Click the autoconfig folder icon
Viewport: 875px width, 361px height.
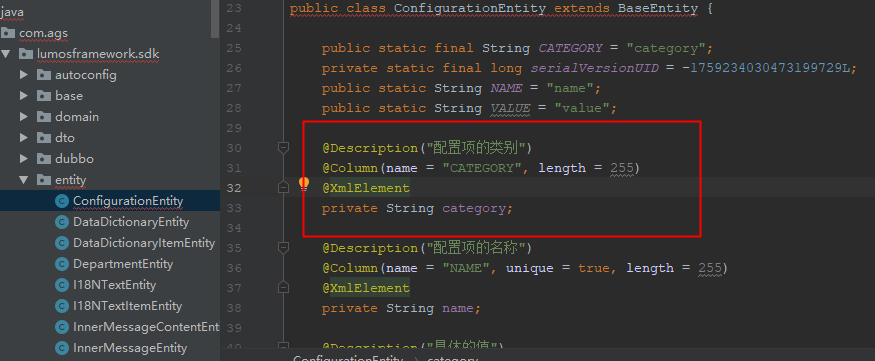[44, 75]
